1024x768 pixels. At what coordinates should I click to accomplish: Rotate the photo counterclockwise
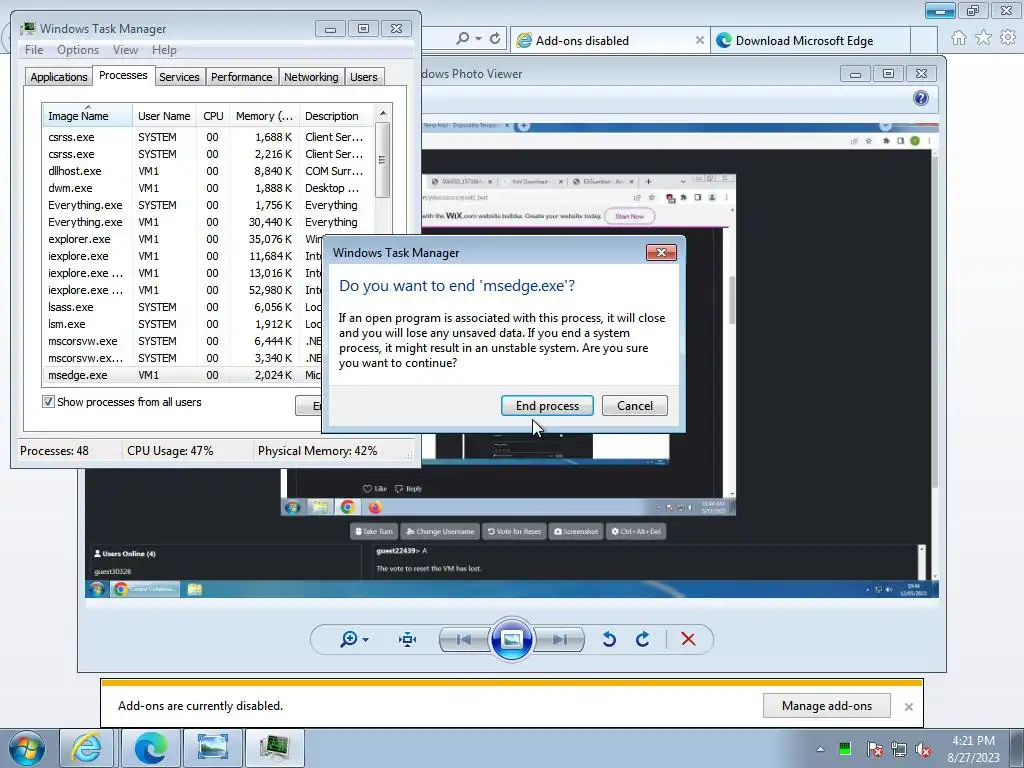(x=609, y=639)
